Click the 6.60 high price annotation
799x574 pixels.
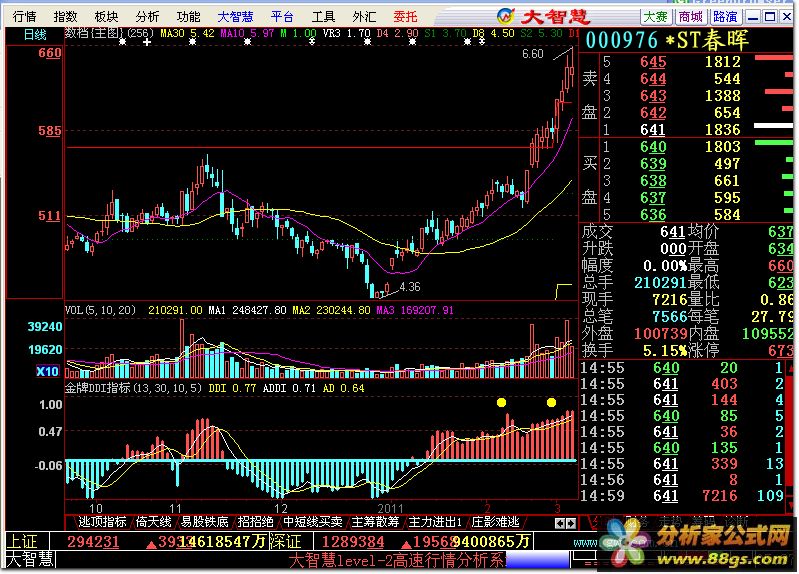[x=532, y=54]
